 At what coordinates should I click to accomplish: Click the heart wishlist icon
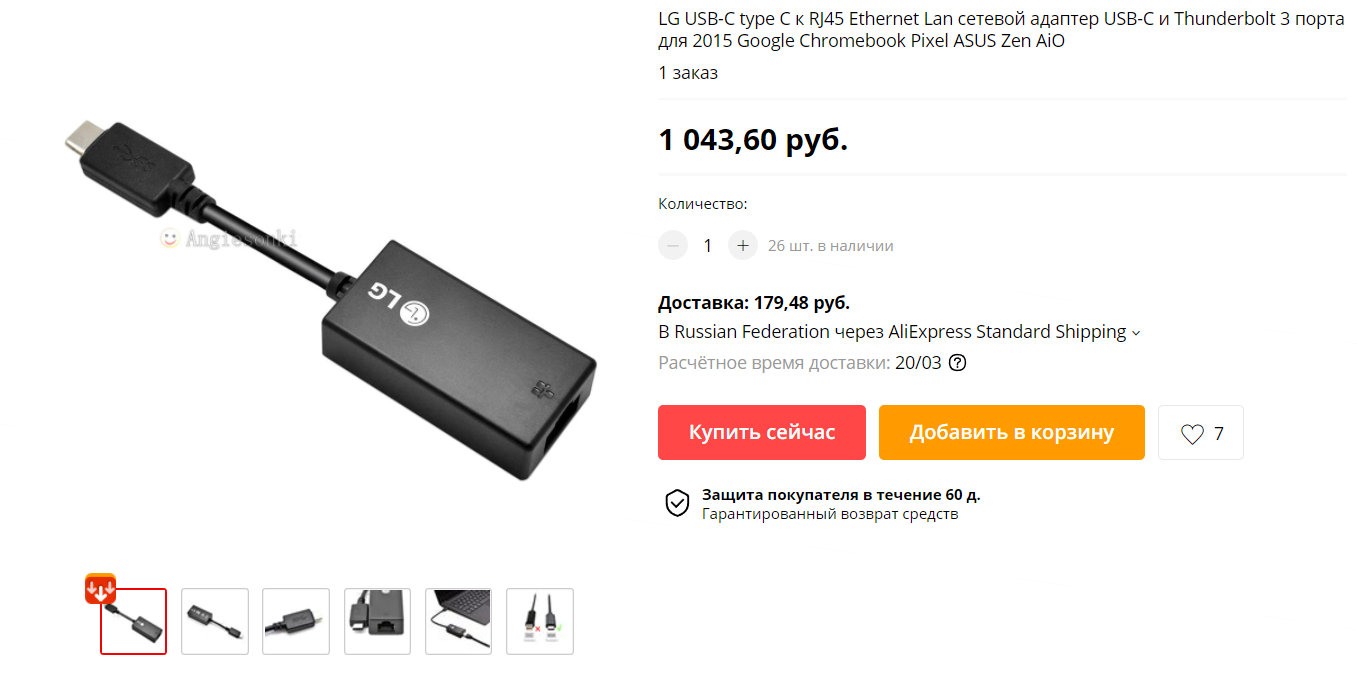1192,434
